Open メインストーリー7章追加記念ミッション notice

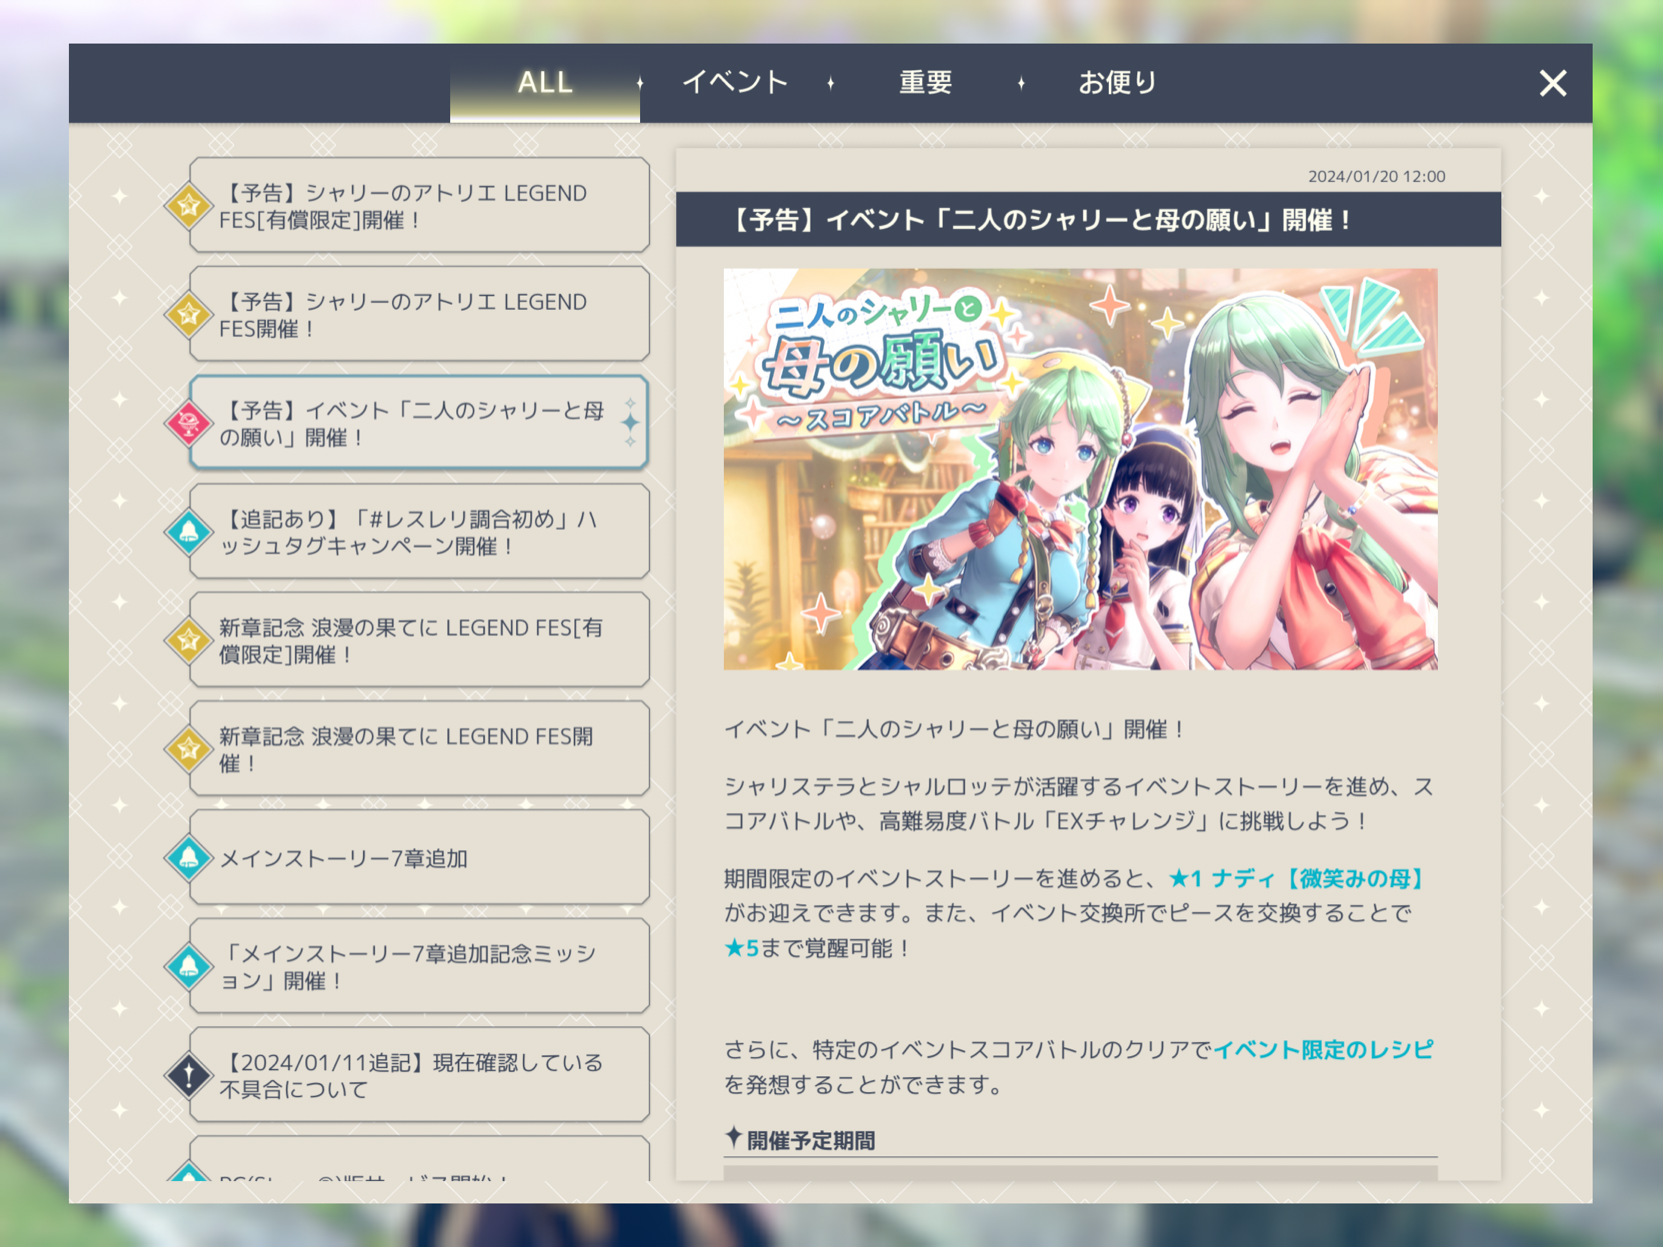tap(419, 966)
